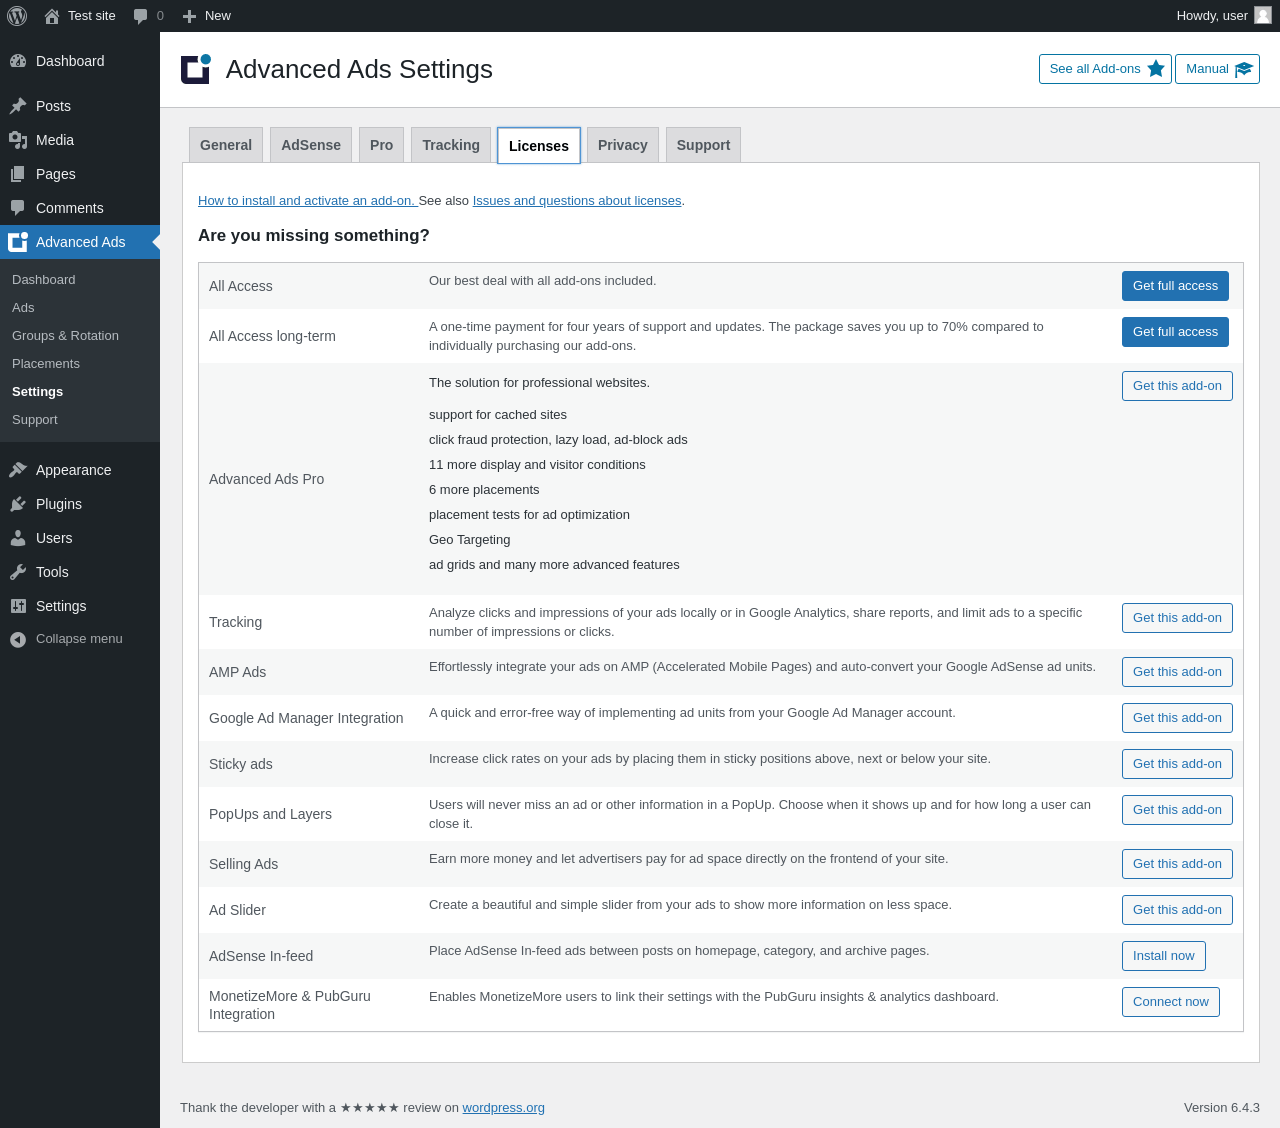Screen dimensions: 1280x1128
Task: Click Get full access for All Access
Action: click(1175, 286)
